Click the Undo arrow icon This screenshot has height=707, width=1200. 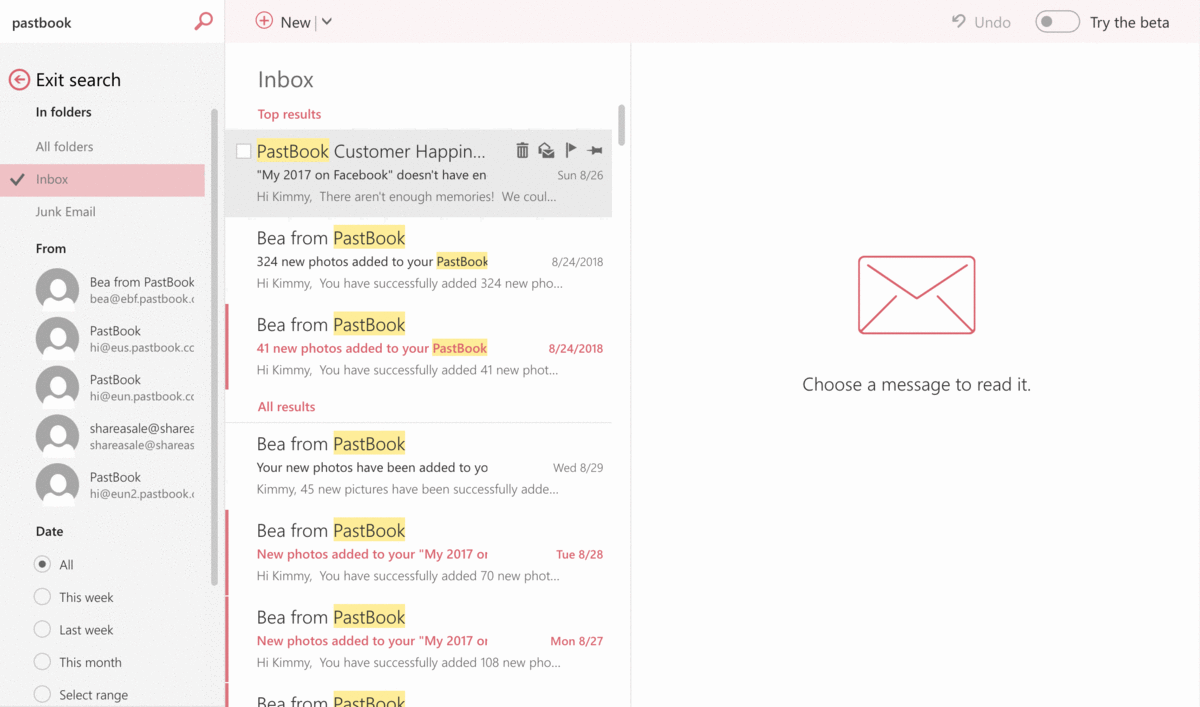(x=959, y=21)
